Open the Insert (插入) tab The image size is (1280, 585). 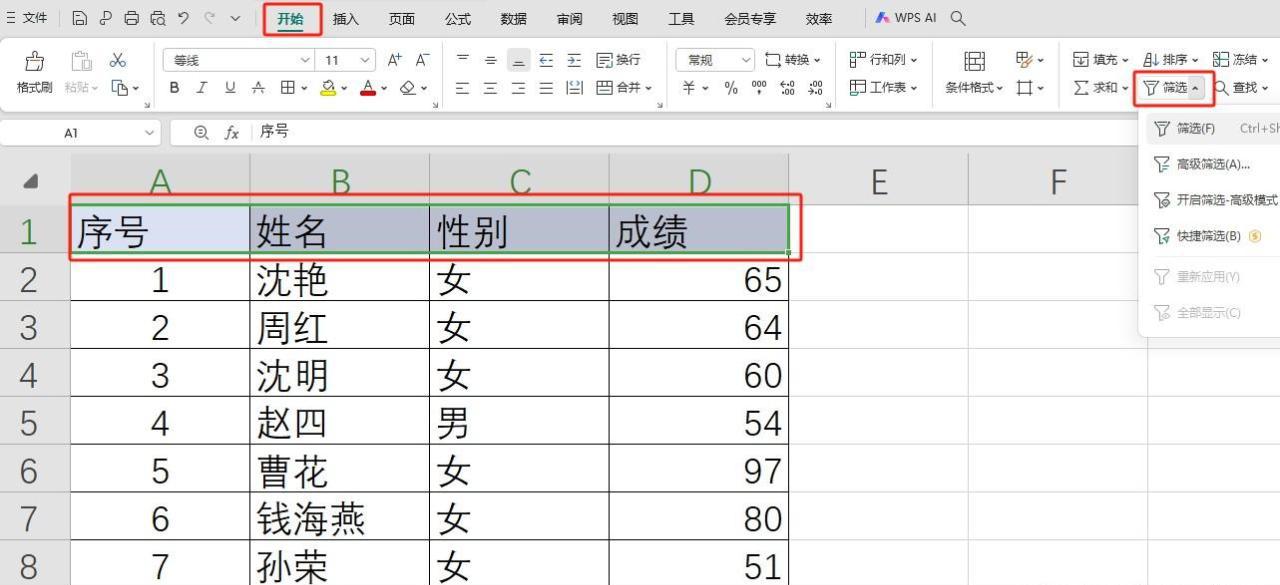346,18
